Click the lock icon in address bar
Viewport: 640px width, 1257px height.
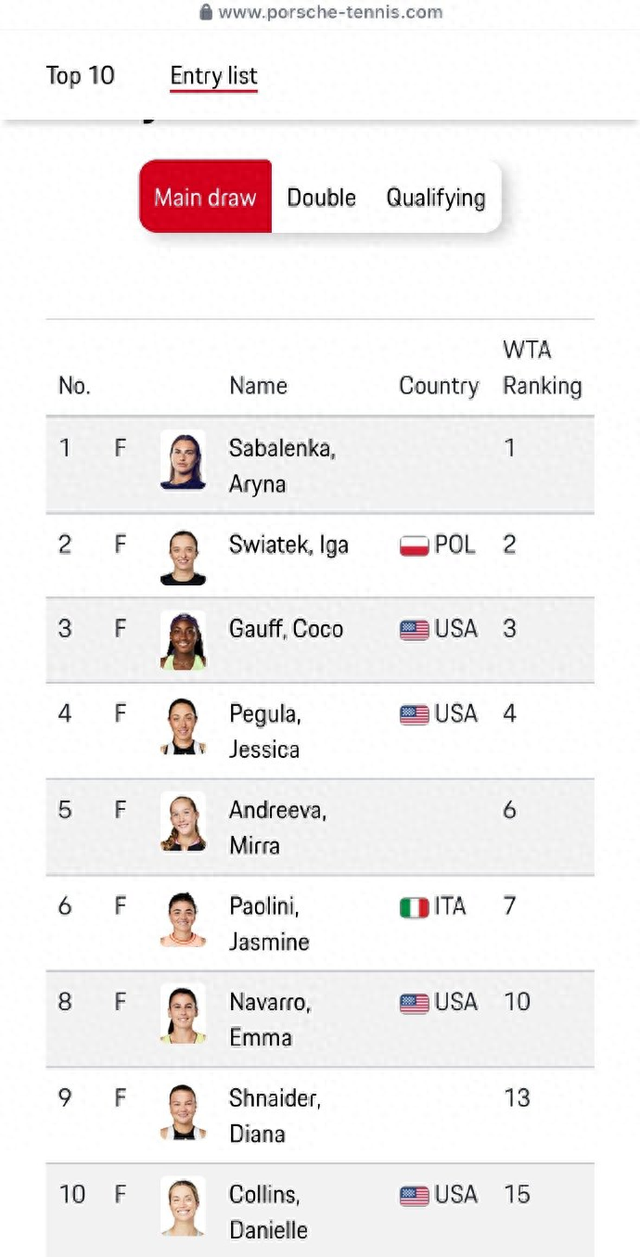pos(206,12)
